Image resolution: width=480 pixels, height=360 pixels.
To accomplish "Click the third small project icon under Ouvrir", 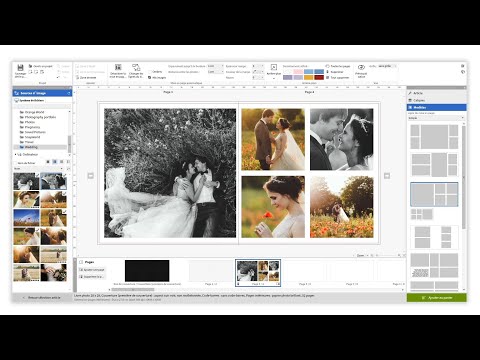I will (42, 72).
